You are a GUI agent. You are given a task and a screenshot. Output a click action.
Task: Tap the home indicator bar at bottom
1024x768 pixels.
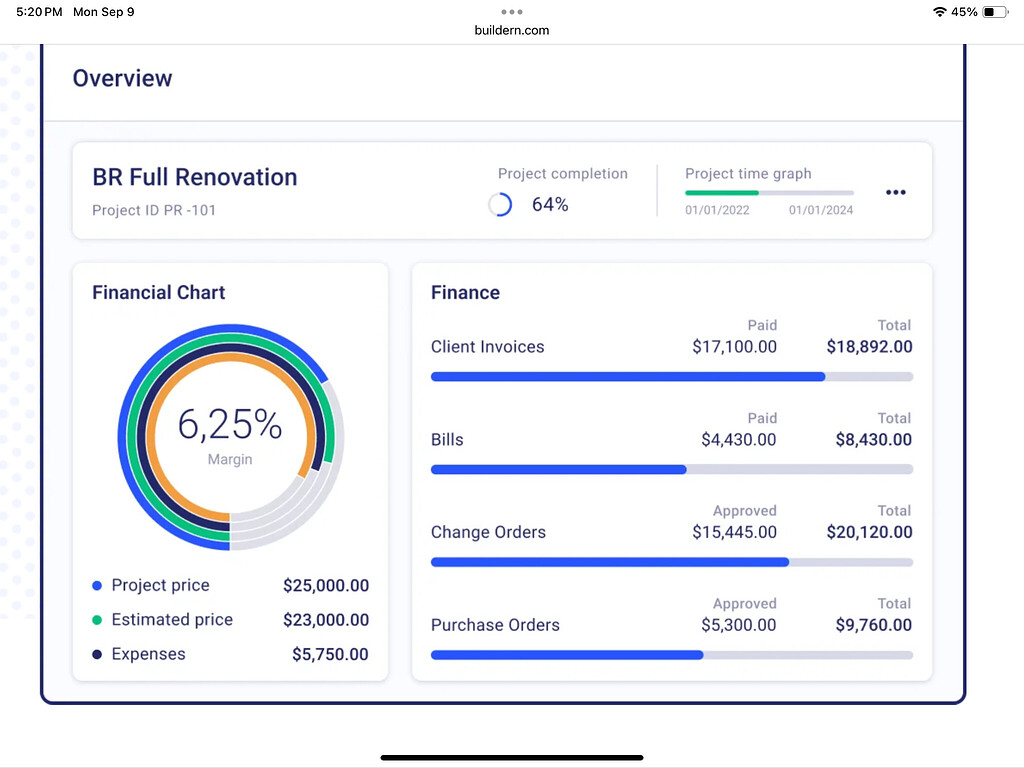point(512,757)
